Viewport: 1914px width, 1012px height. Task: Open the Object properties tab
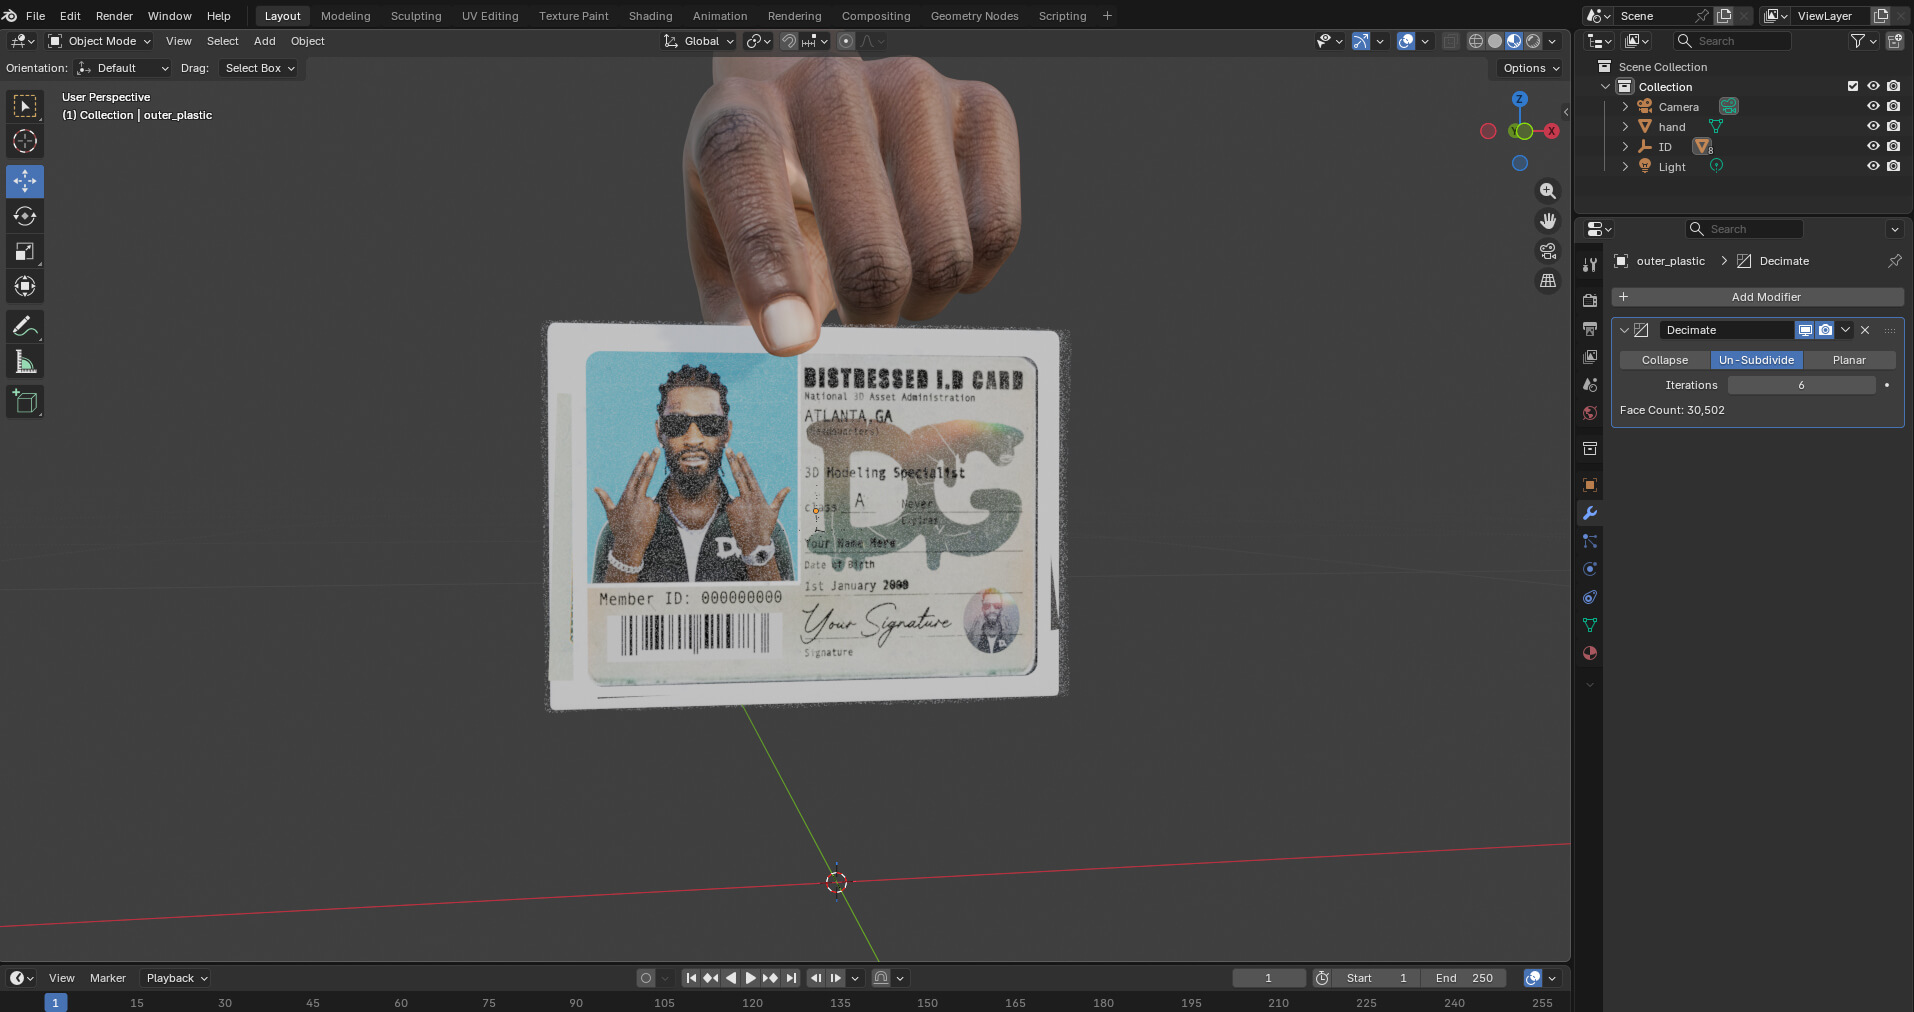pyautogui.click(x=1590, y=485)
